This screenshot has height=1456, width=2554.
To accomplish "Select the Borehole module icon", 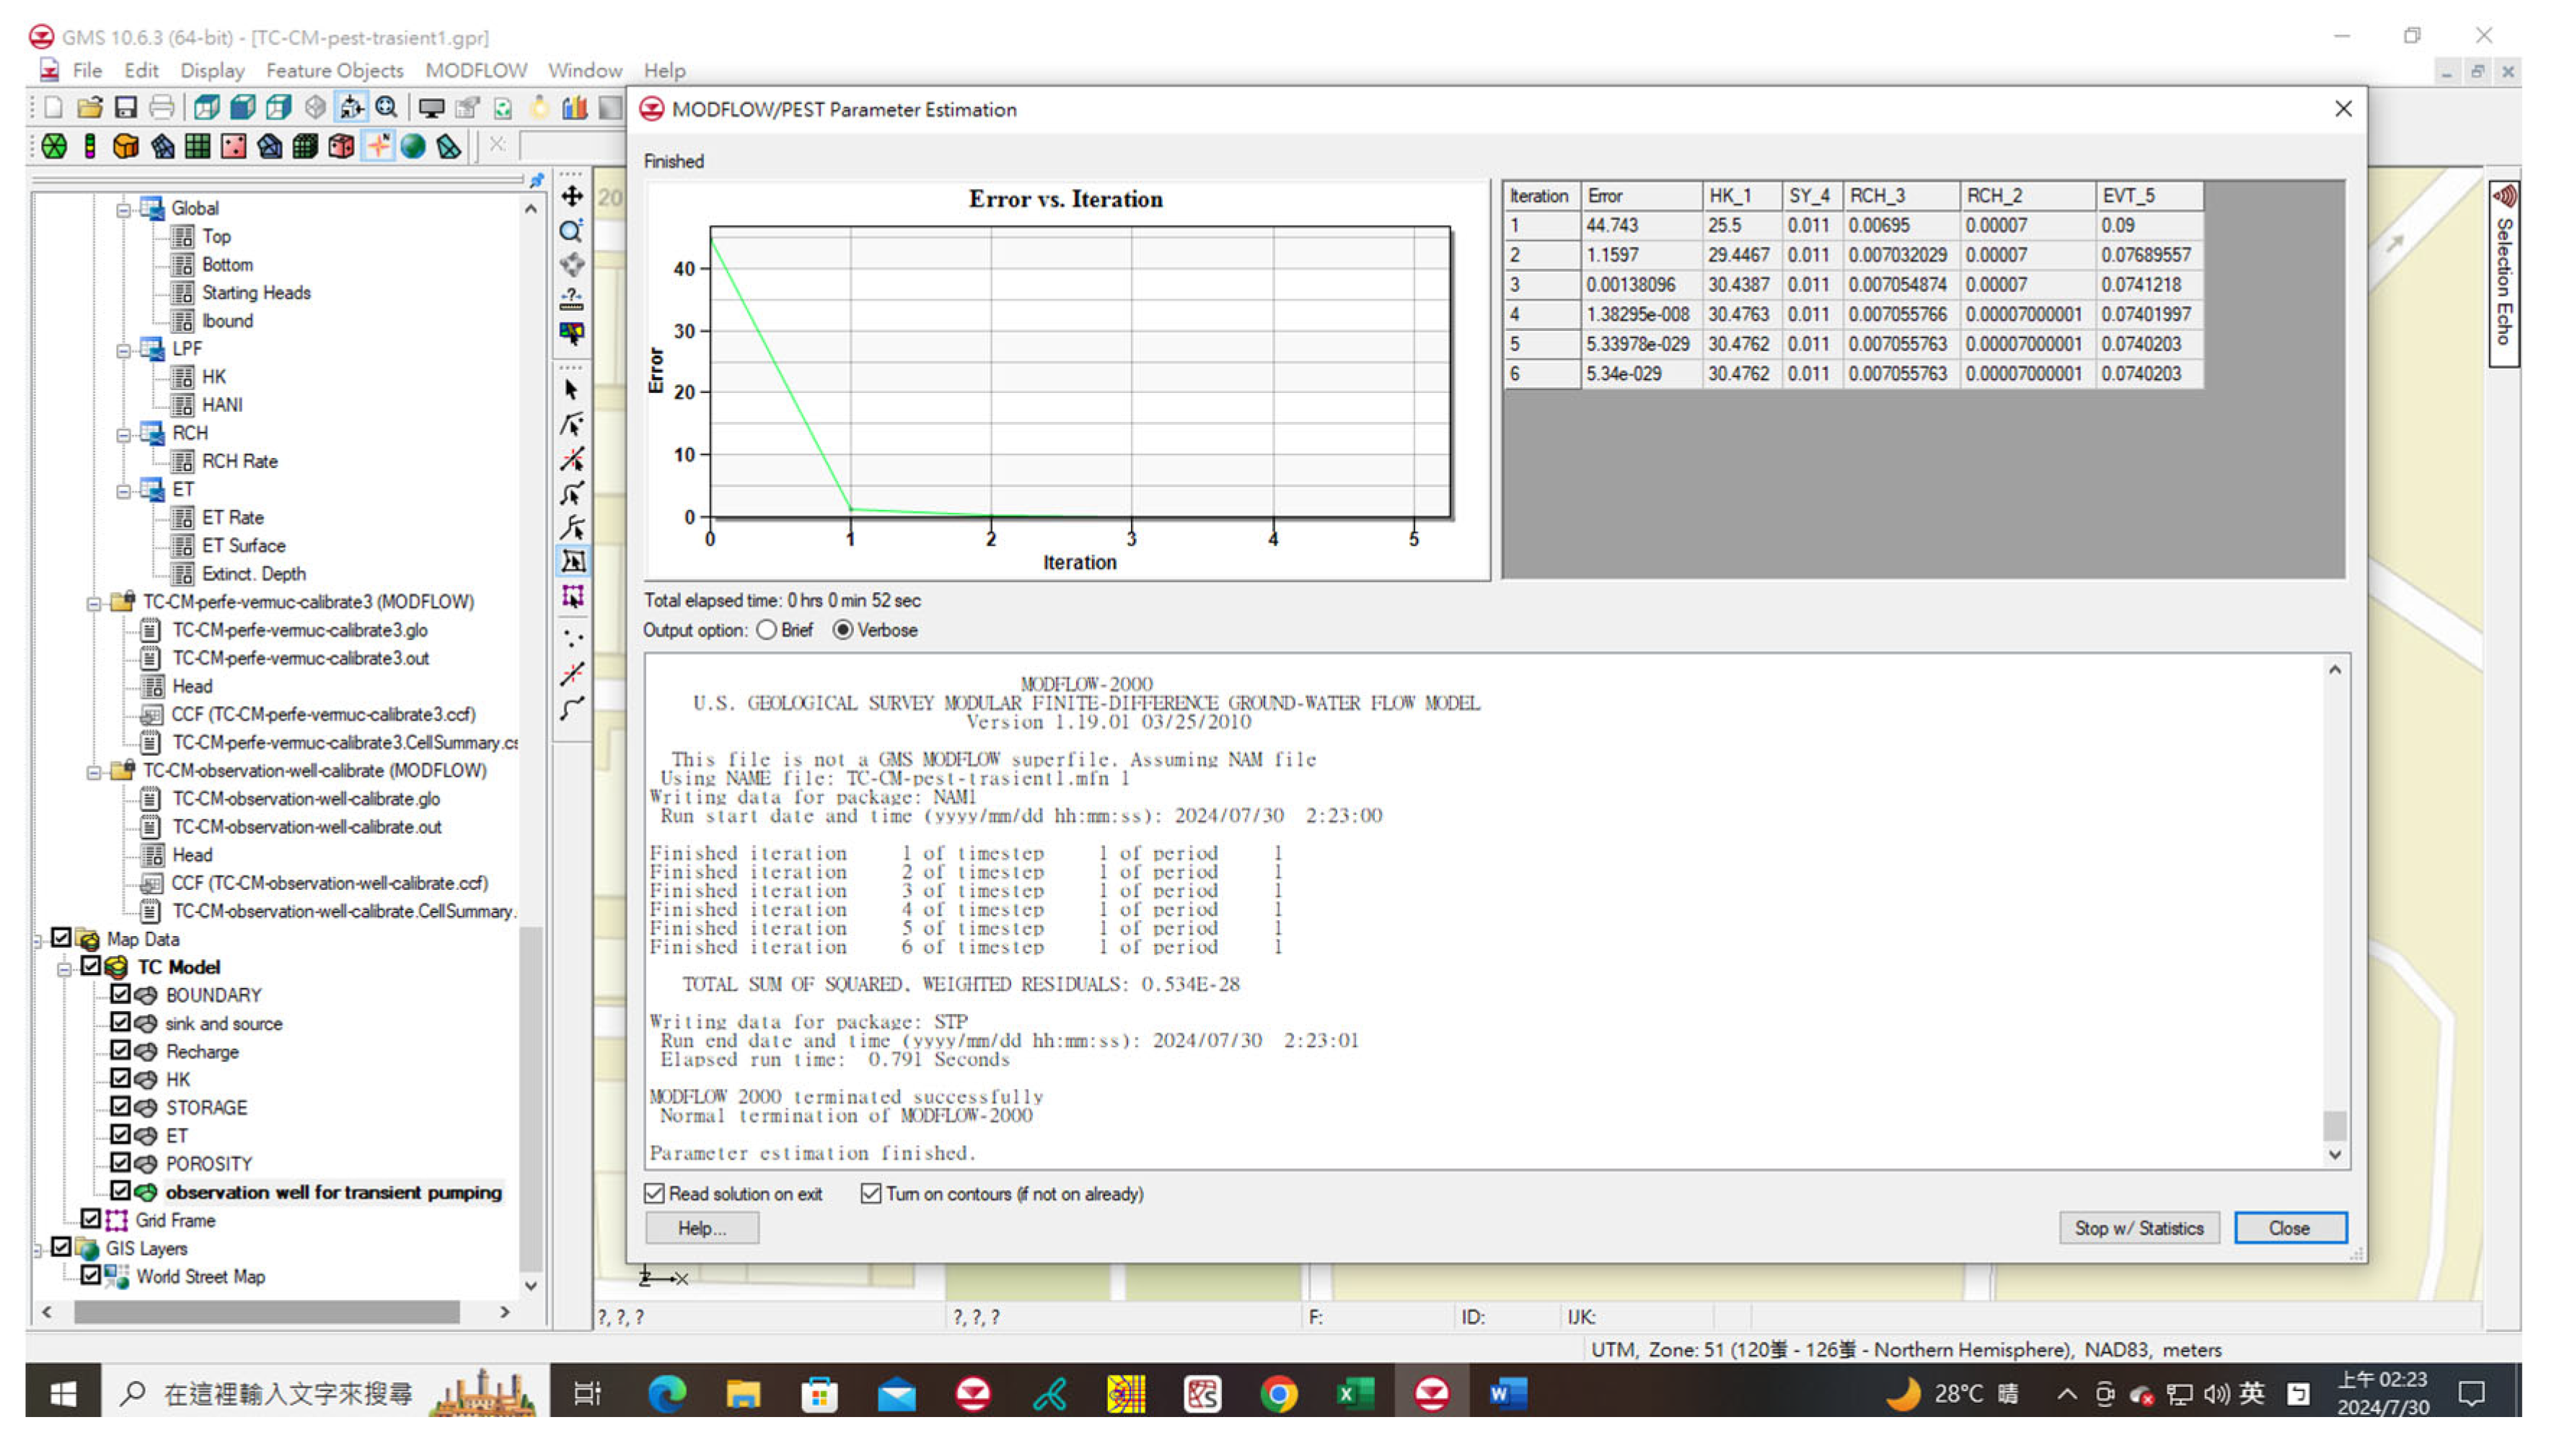I will pos(90,147).
